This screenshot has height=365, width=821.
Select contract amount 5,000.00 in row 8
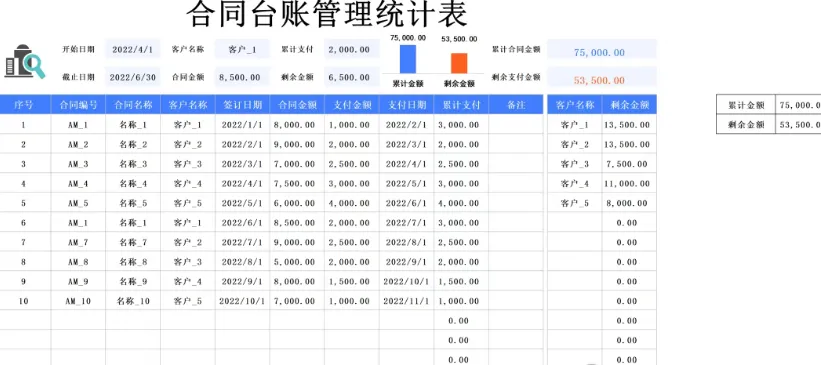pos(297,262)
